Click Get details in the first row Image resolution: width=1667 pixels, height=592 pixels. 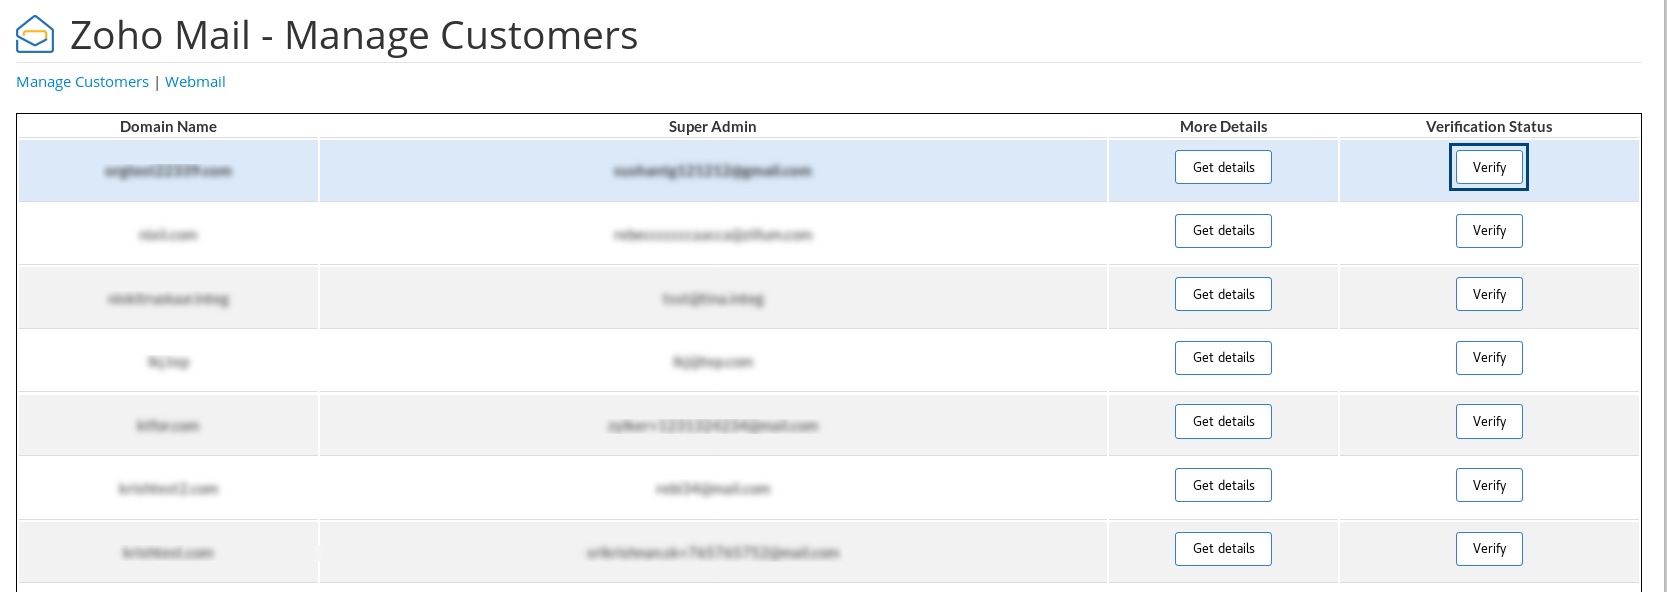(x=1223, y=168)
